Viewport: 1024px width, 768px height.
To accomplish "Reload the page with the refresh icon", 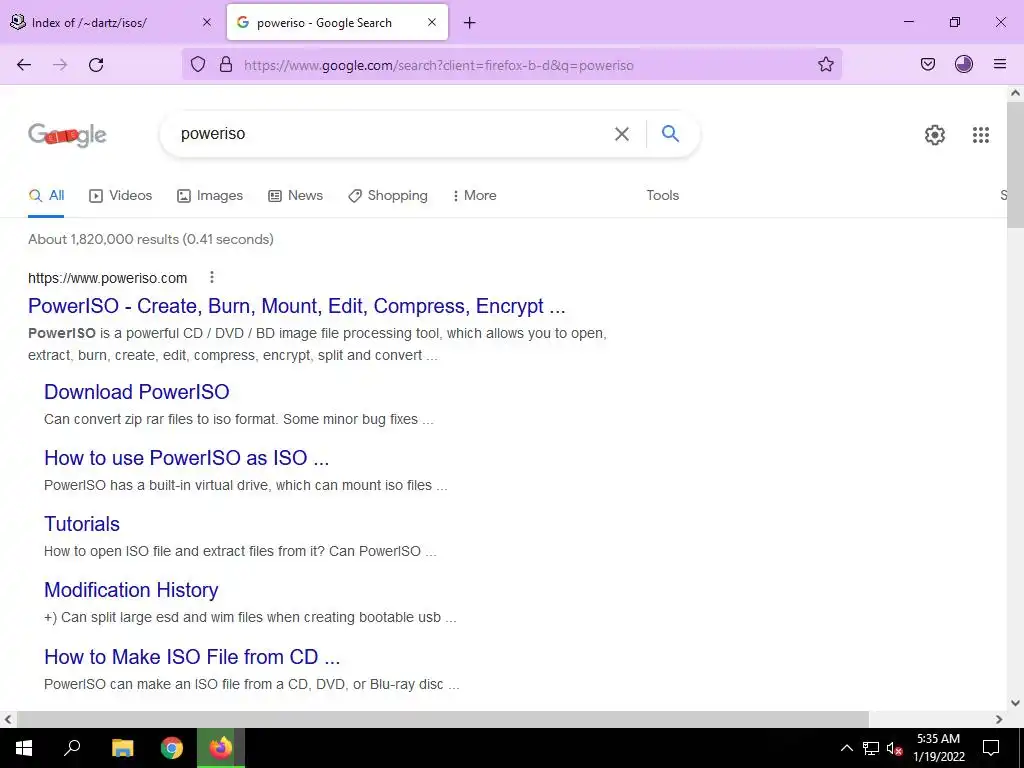I will [x=96, y=65].
